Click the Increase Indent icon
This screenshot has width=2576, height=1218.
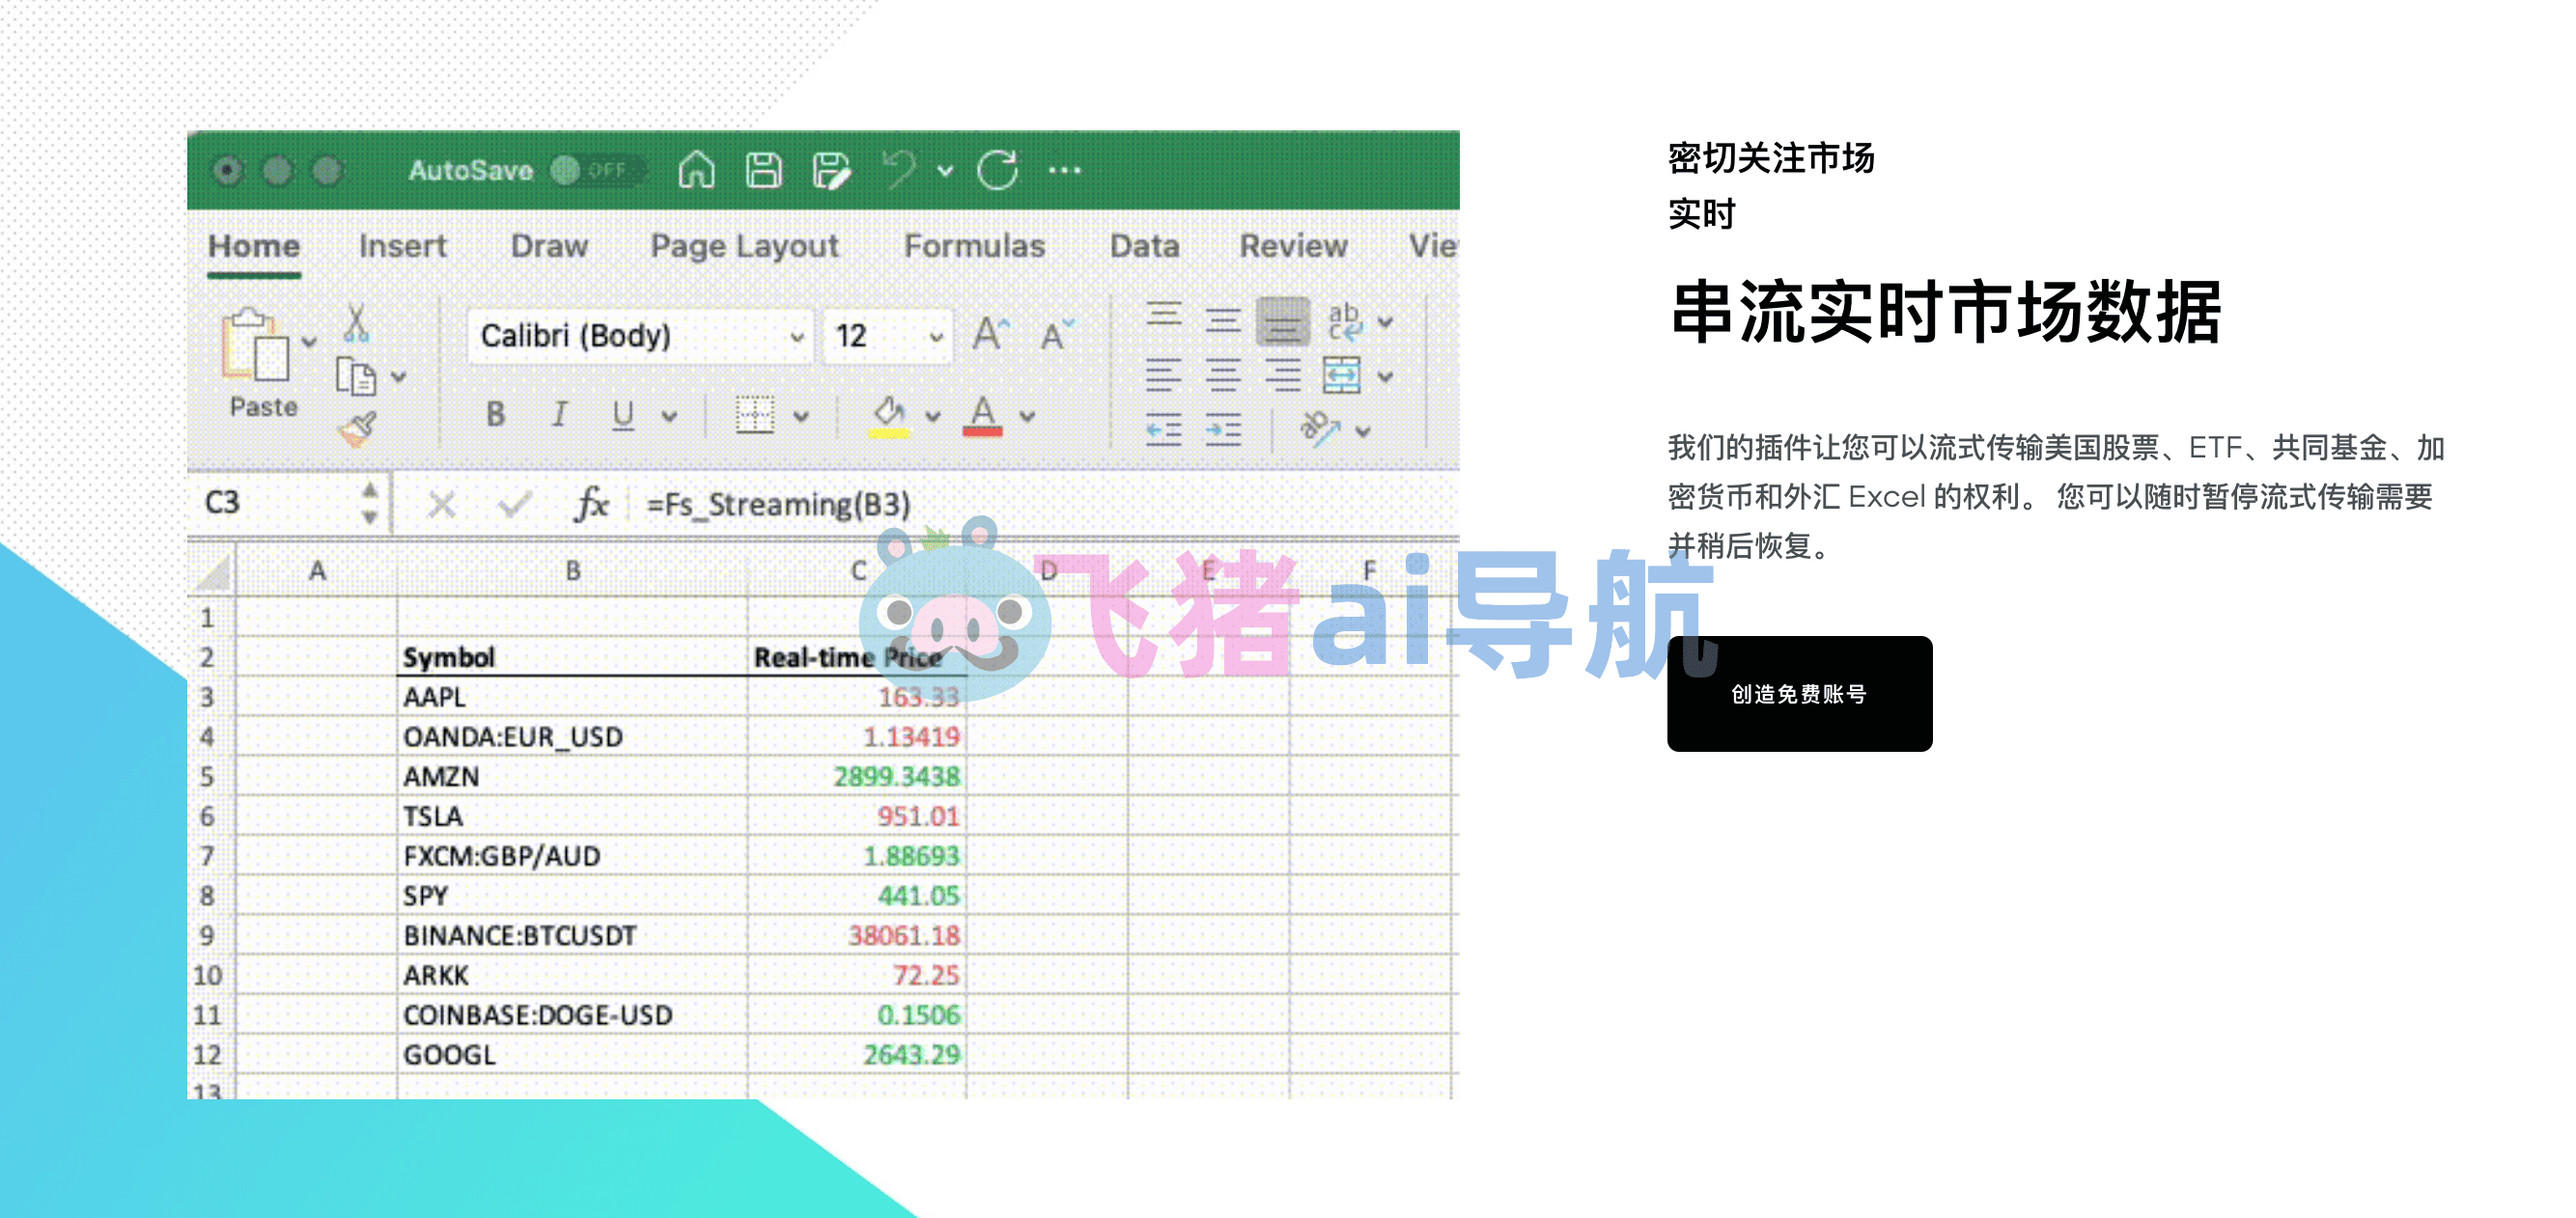(x=1222, y=430)
